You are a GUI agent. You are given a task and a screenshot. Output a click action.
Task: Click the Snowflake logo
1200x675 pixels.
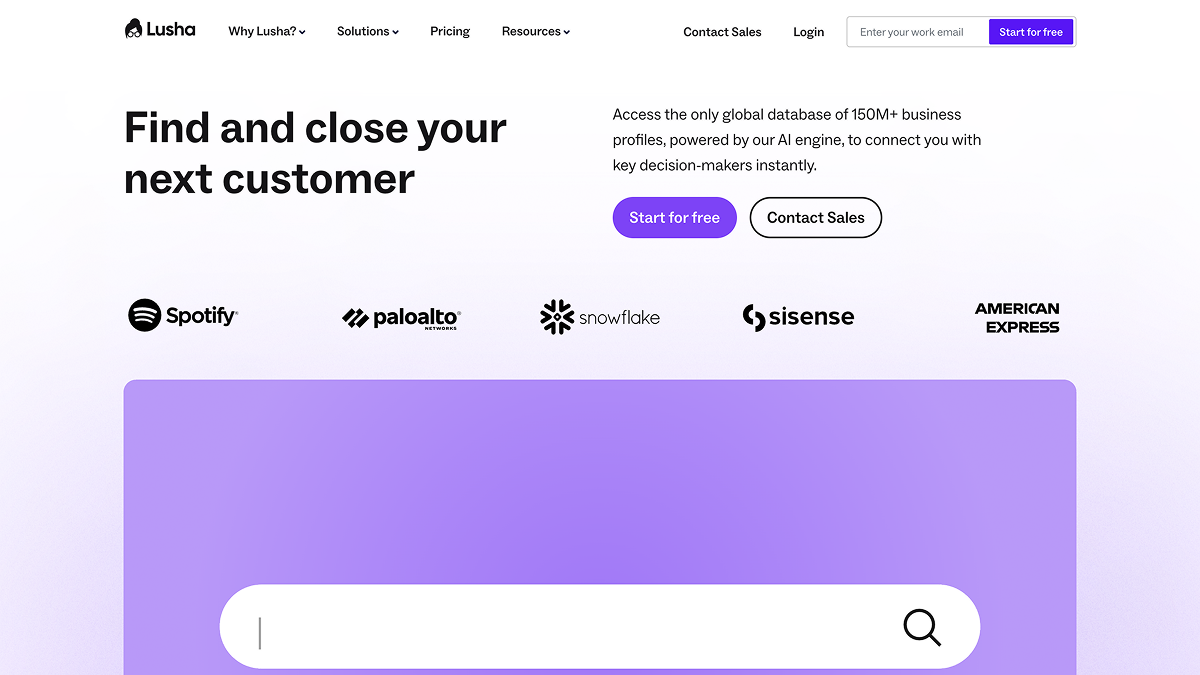(600, 317)
